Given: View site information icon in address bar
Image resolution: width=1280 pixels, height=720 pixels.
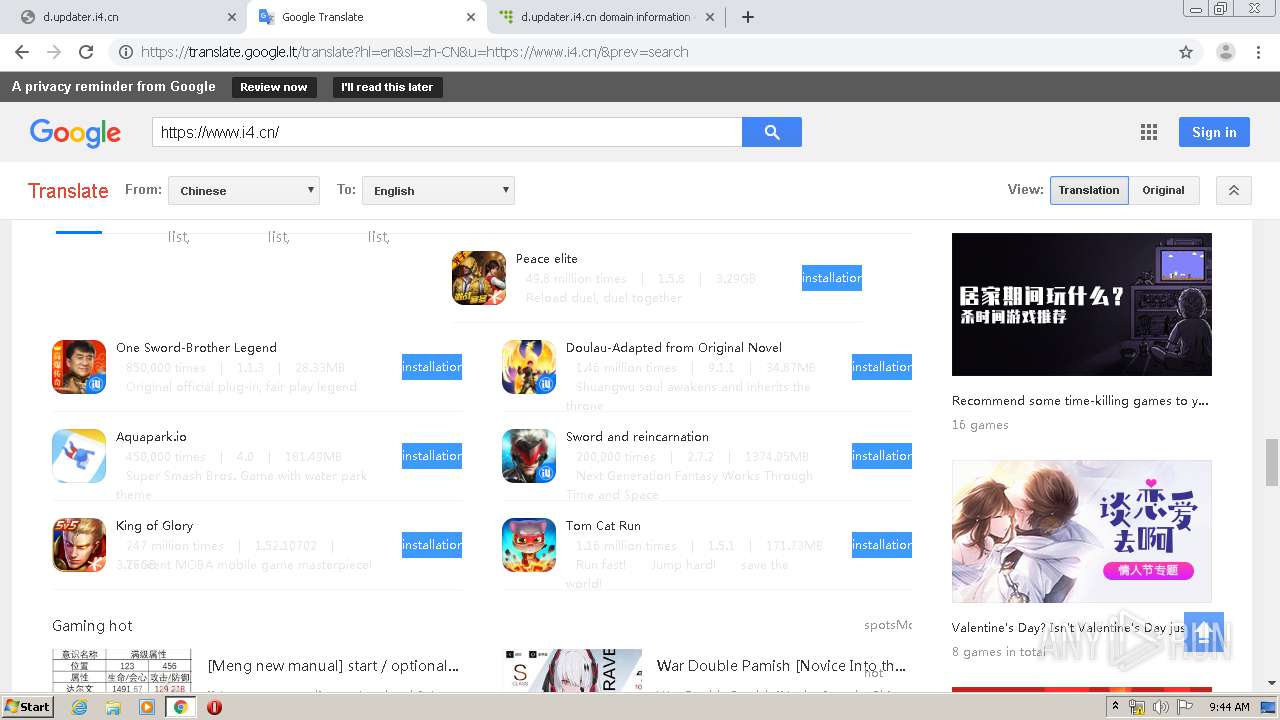Looking at the screenshot, I should [x=125, y=52].
